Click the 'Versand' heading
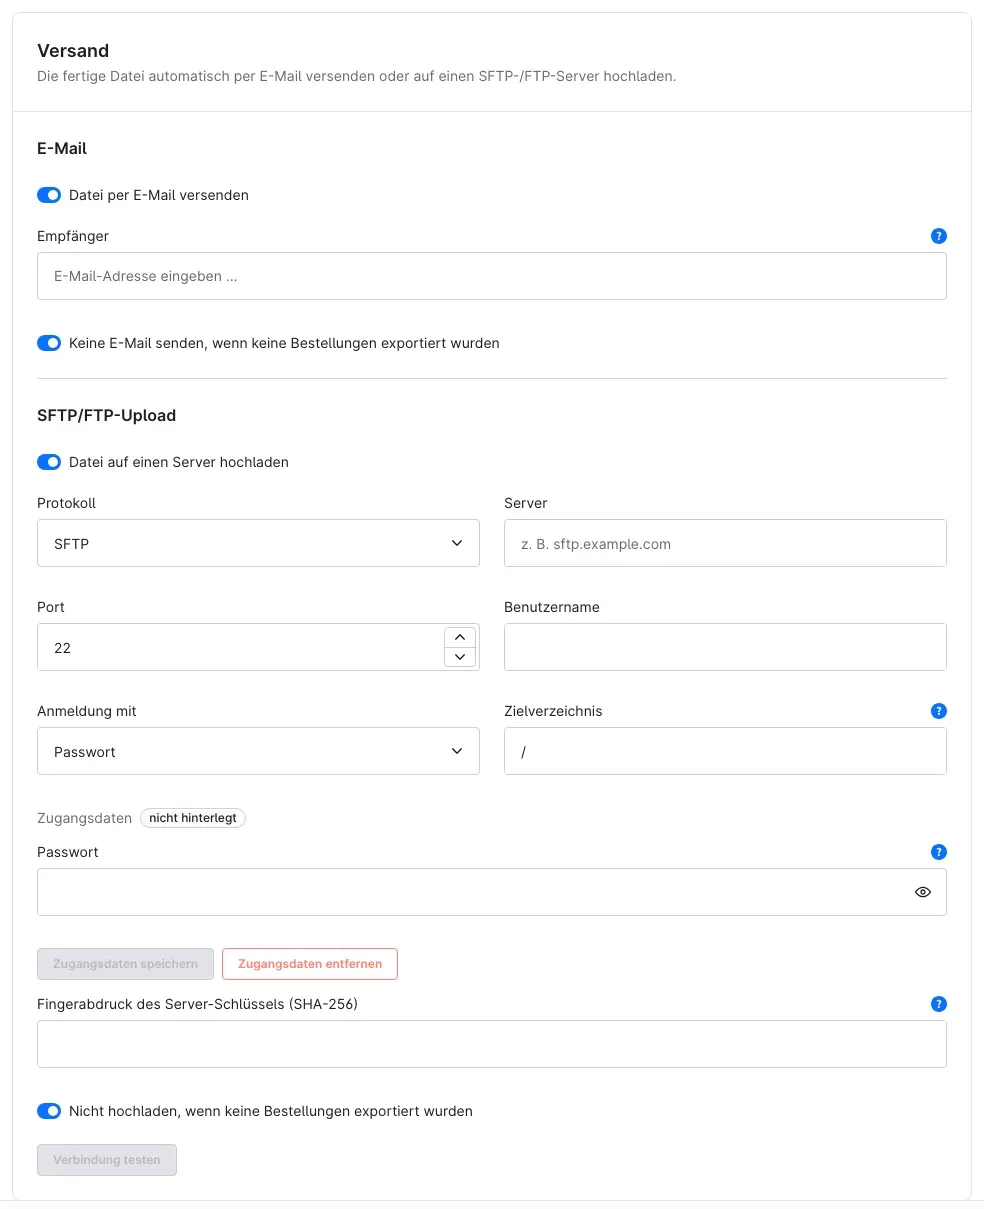This screenshot has height=1209, width=984. (x=73, y=51)
